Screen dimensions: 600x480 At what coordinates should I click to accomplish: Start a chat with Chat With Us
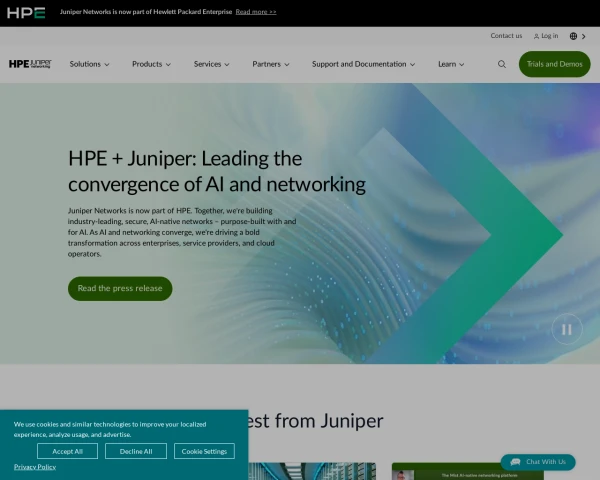(538, 462)
